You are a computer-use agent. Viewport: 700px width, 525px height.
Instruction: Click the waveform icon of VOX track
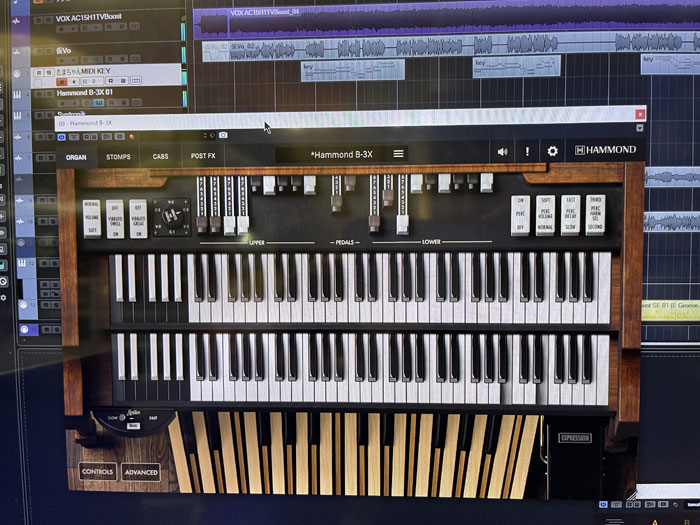tap(17, 21)
